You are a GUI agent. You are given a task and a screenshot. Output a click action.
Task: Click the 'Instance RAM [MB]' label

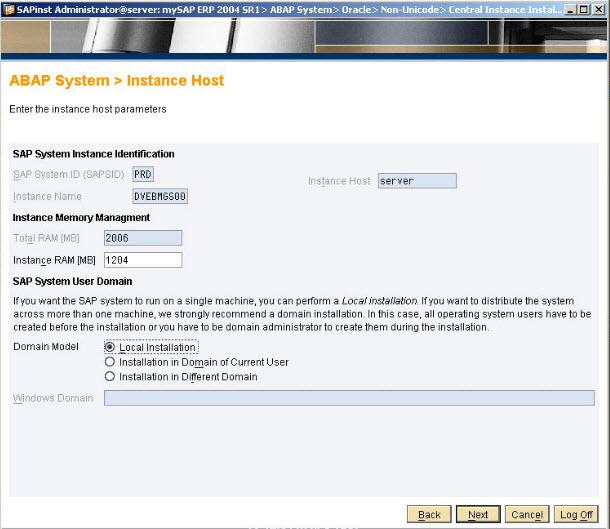(x=54, y=260)
